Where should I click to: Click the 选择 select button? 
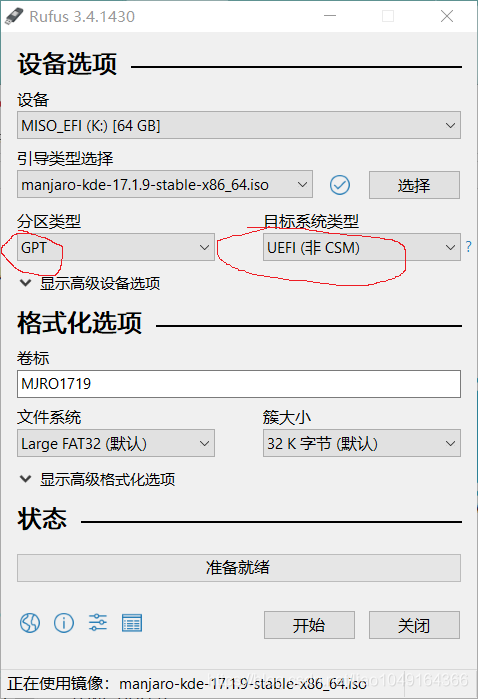pyautogui.click(x=414, y=185)
